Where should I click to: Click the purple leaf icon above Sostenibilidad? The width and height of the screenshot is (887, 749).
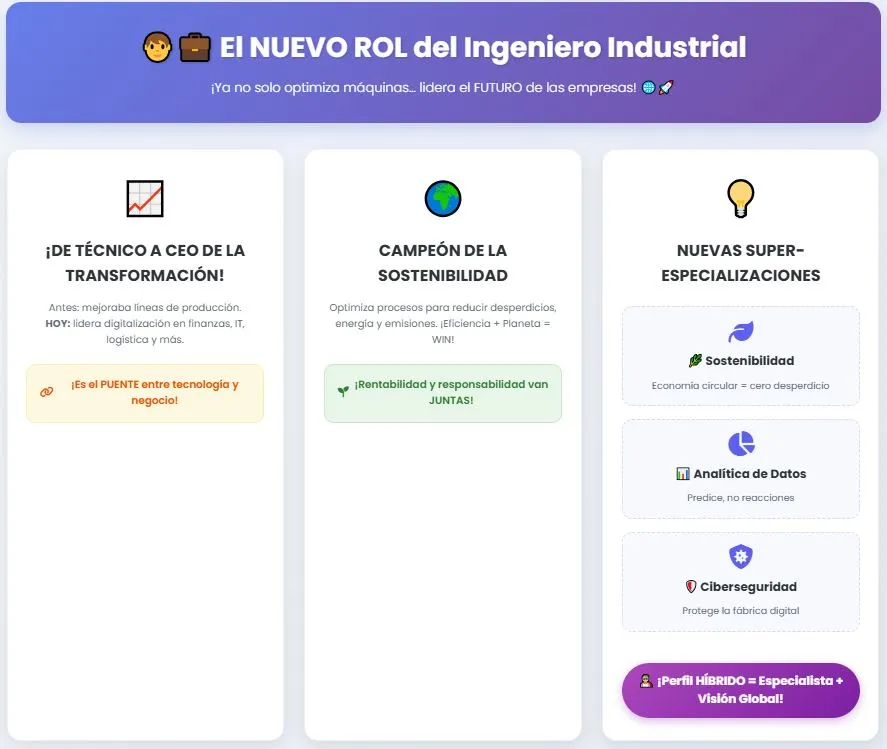coord(740,332)
